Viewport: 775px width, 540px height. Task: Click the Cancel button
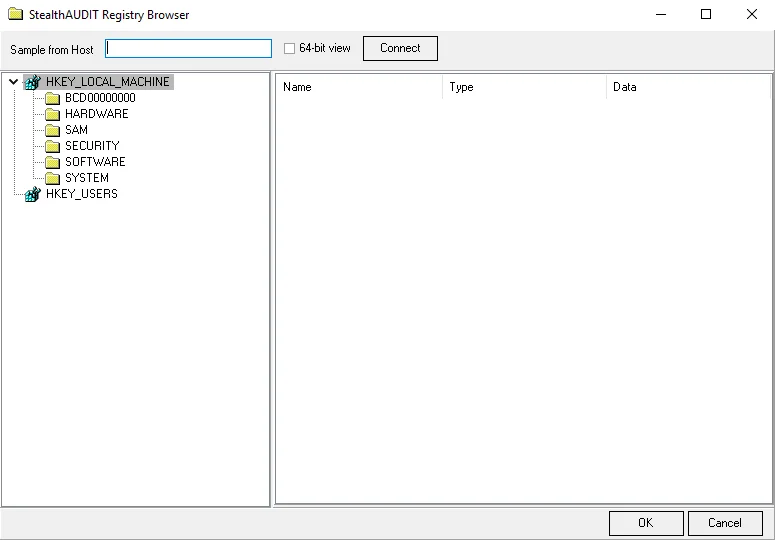click(725, 523)
